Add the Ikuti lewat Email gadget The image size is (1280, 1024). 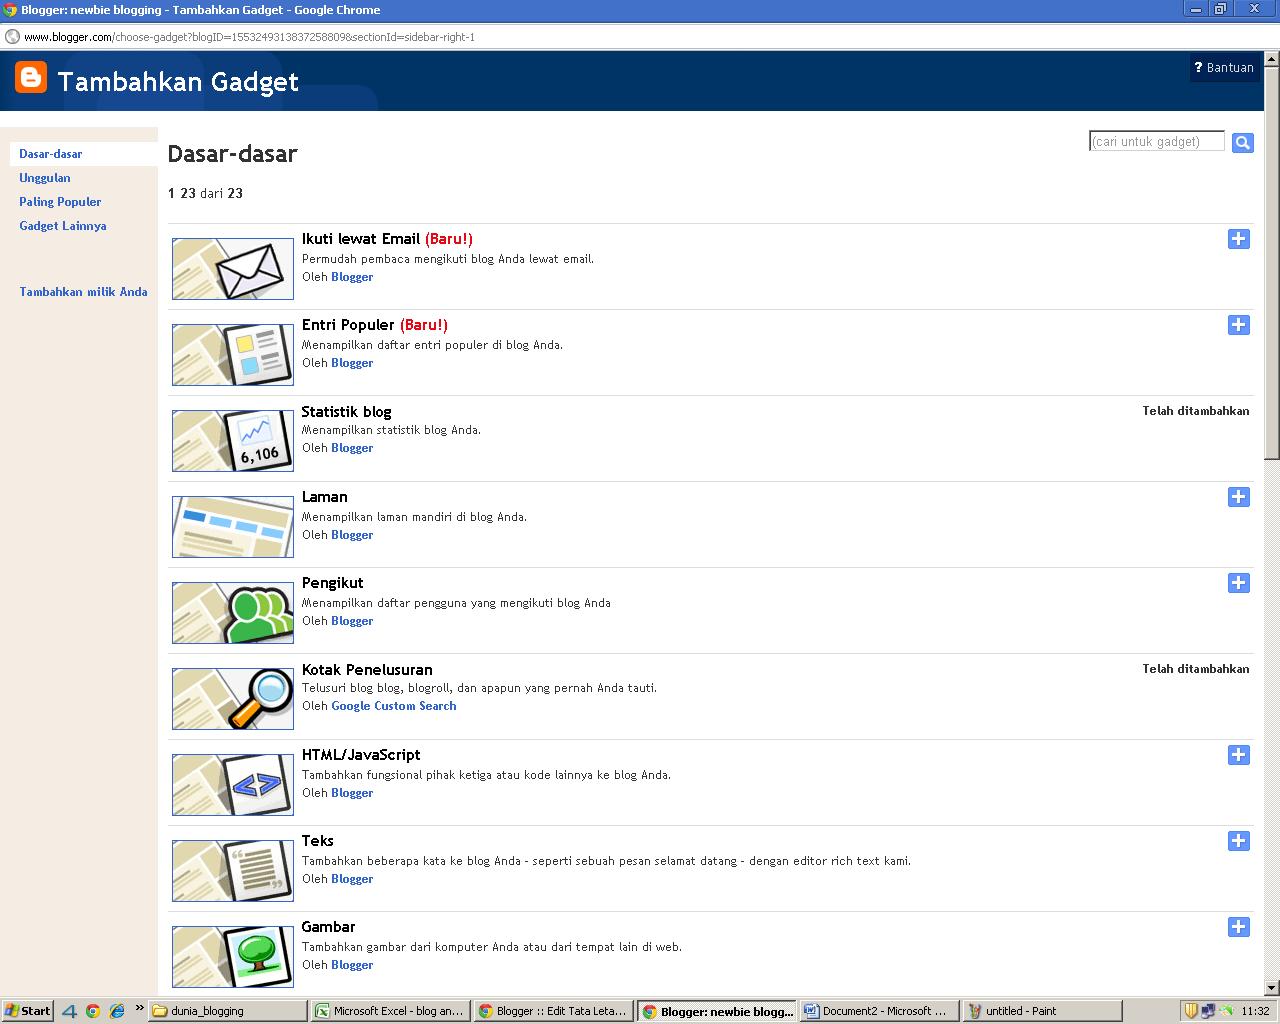point(1238,239)
